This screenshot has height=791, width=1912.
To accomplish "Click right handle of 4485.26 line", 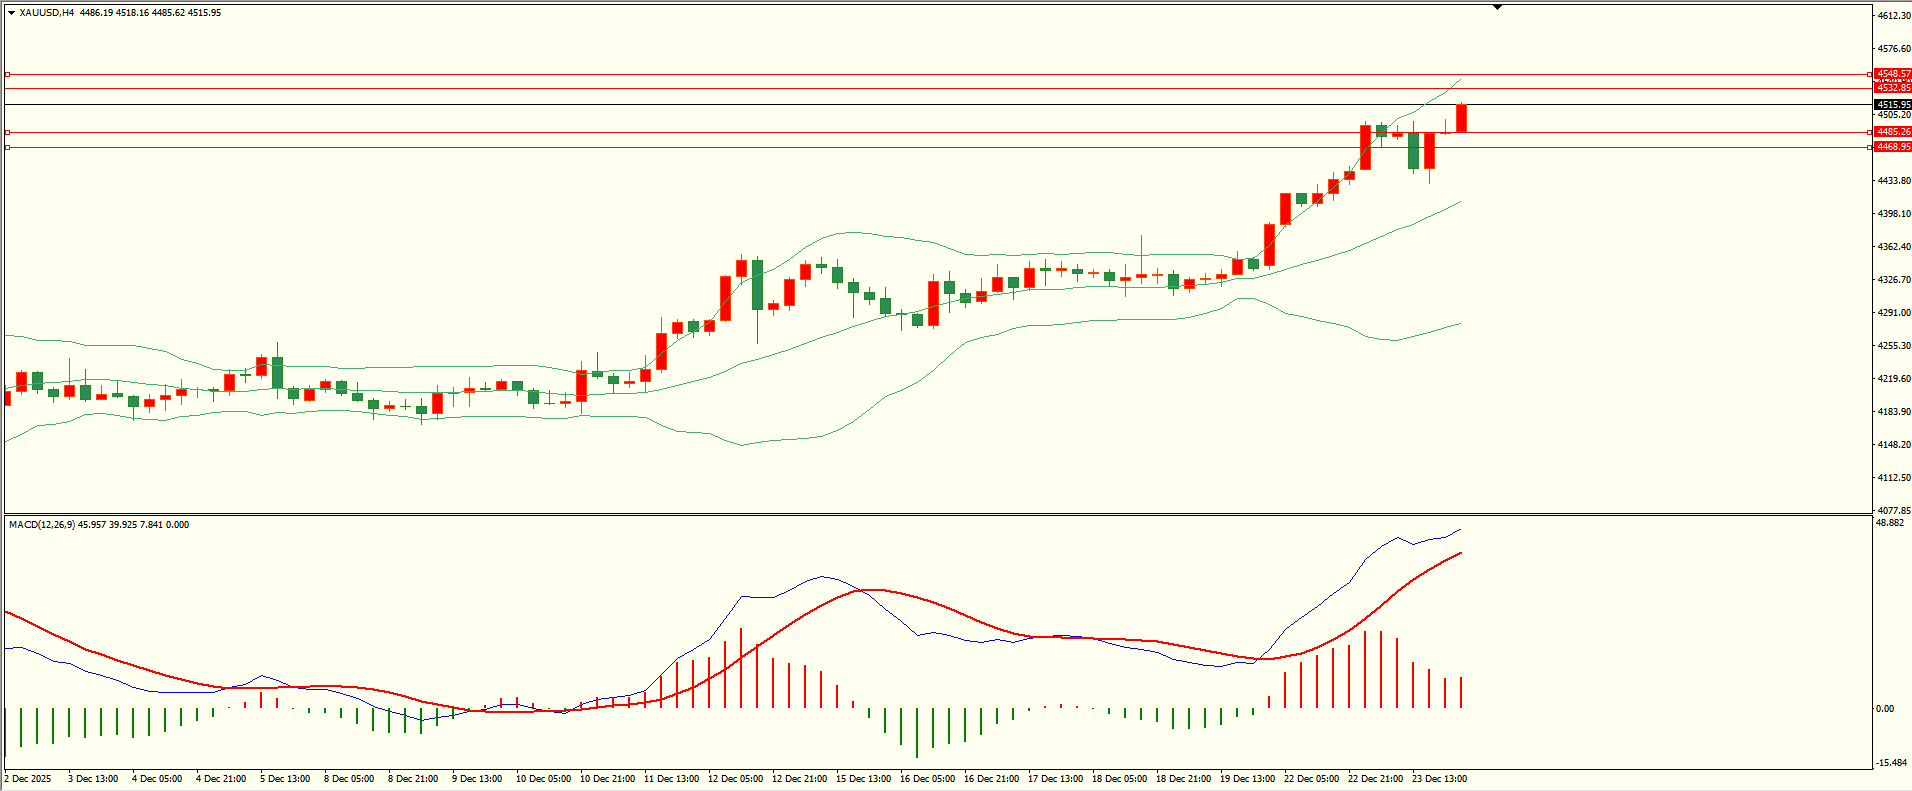I will coord(1870,132).
